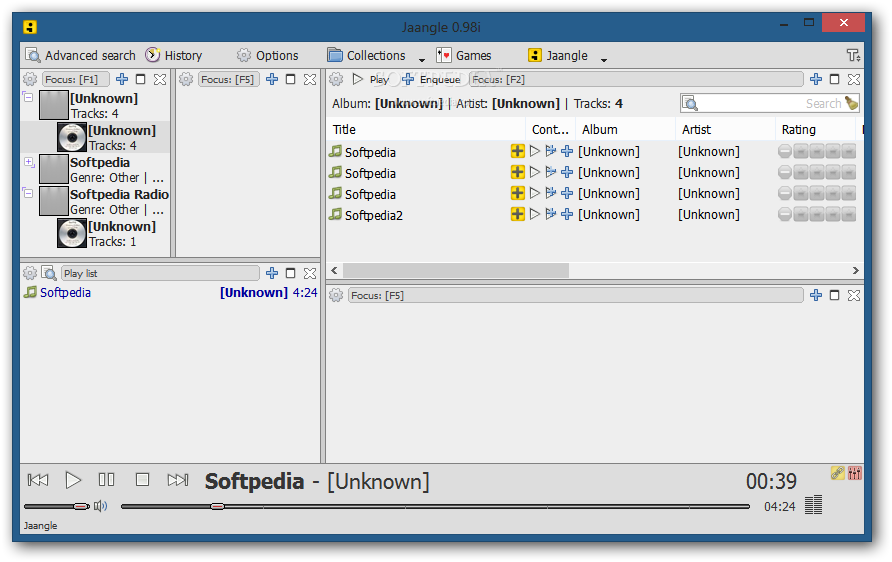Collapse the Softpedia Radio tree node
892x562 pixels.
click(28, 192)
